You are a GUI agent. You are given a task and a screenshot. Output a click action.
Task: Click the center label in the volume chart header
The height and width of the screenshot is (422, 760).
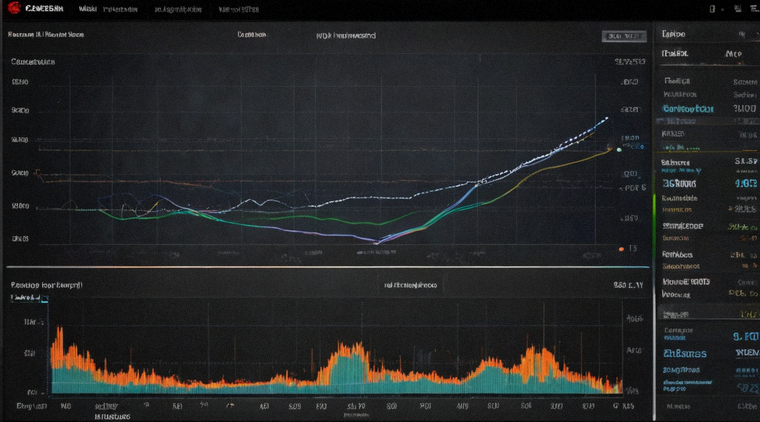pyautogui.click(x=411, y=285)
